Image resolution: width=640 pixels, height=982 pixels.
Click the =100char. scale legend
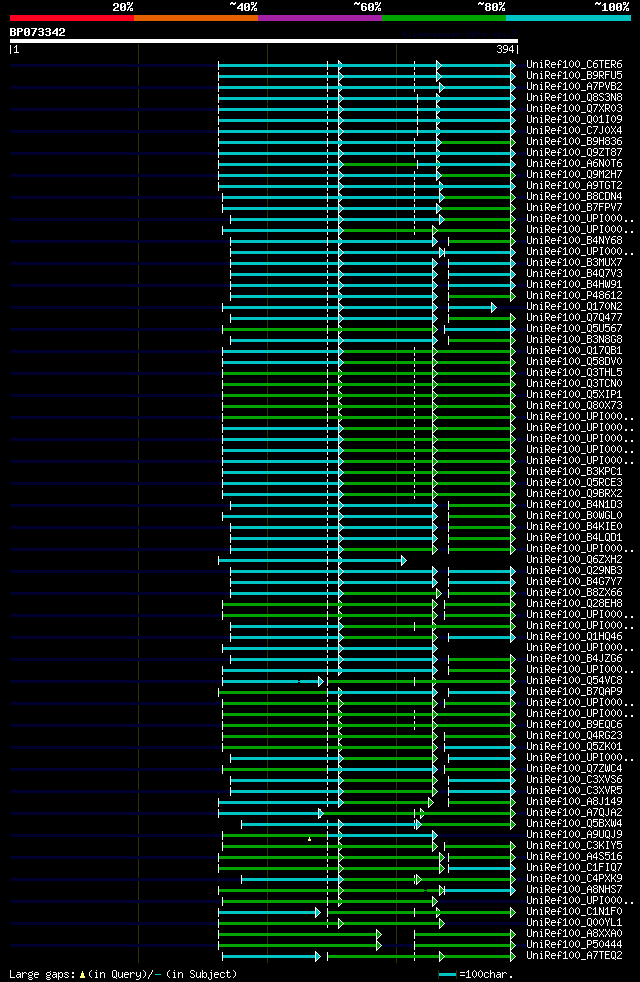pos(476,974)
